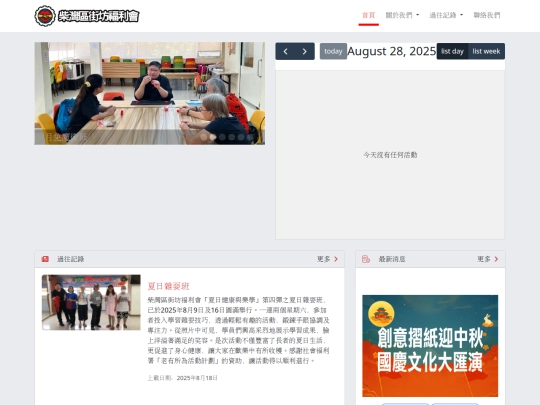Go to previous day in calendar

[x=285, y=51]
